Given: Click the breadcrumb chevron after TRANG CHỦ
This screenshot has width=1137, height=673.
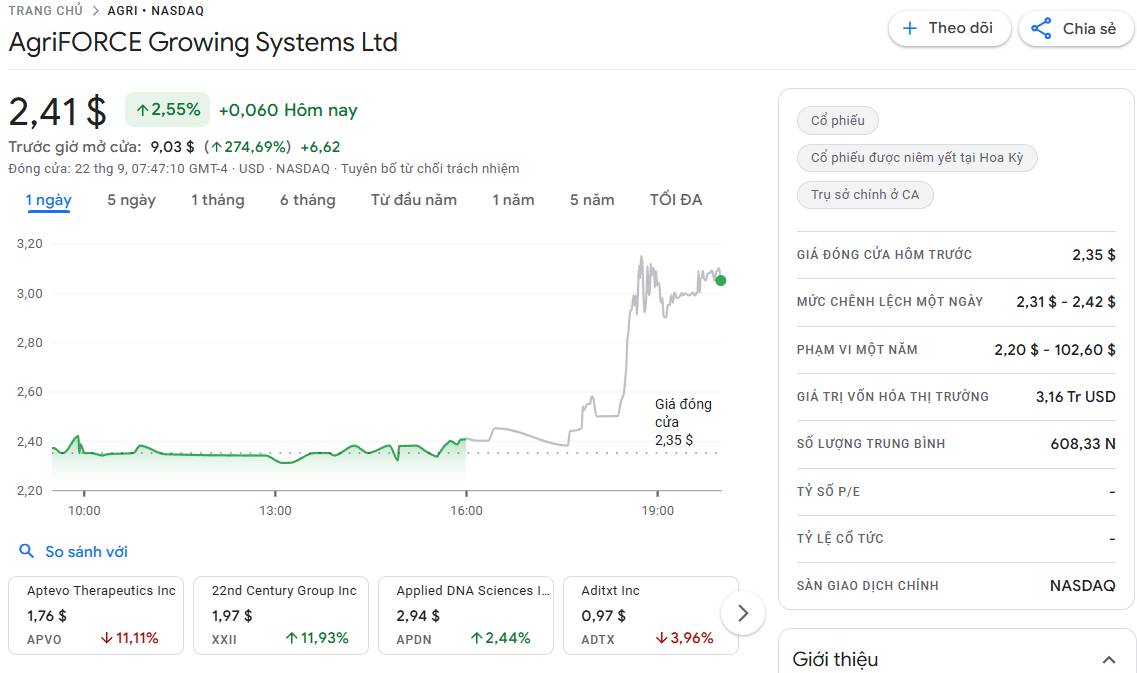Looking at the screenshot, I should click(x=95, y=11).
